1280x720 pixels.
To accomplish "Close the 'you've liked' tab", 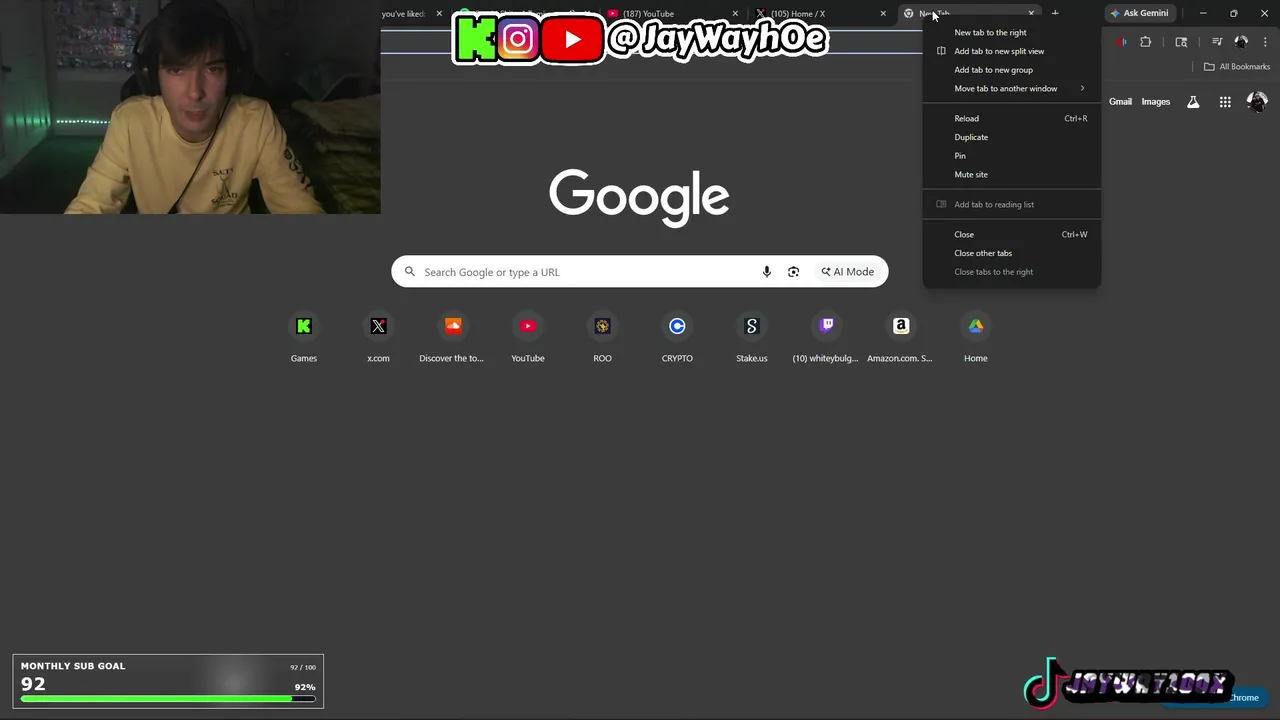I will click(x=439, y=14).
